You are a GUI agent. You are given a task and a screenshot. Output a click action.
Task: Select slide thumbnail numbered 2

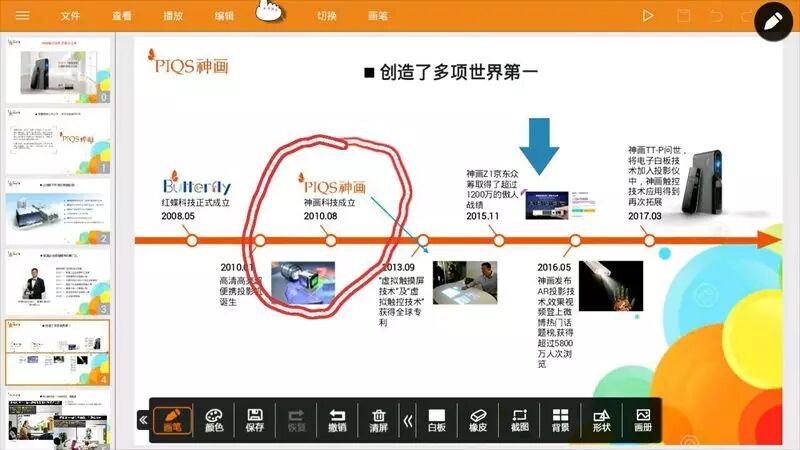click(x=58, y=212)
